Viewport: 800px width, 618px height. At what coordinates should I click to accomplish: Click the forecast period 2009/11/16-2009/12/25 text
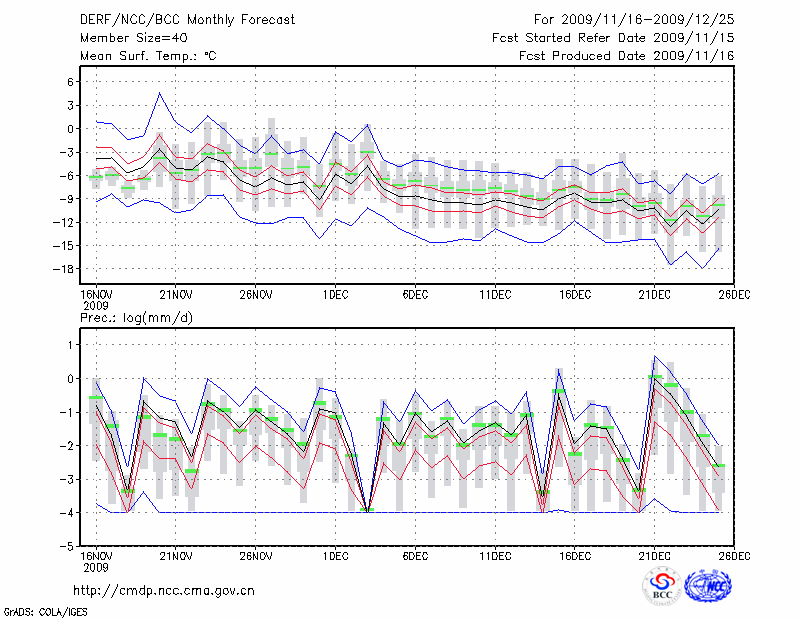[x=634, y=19]
